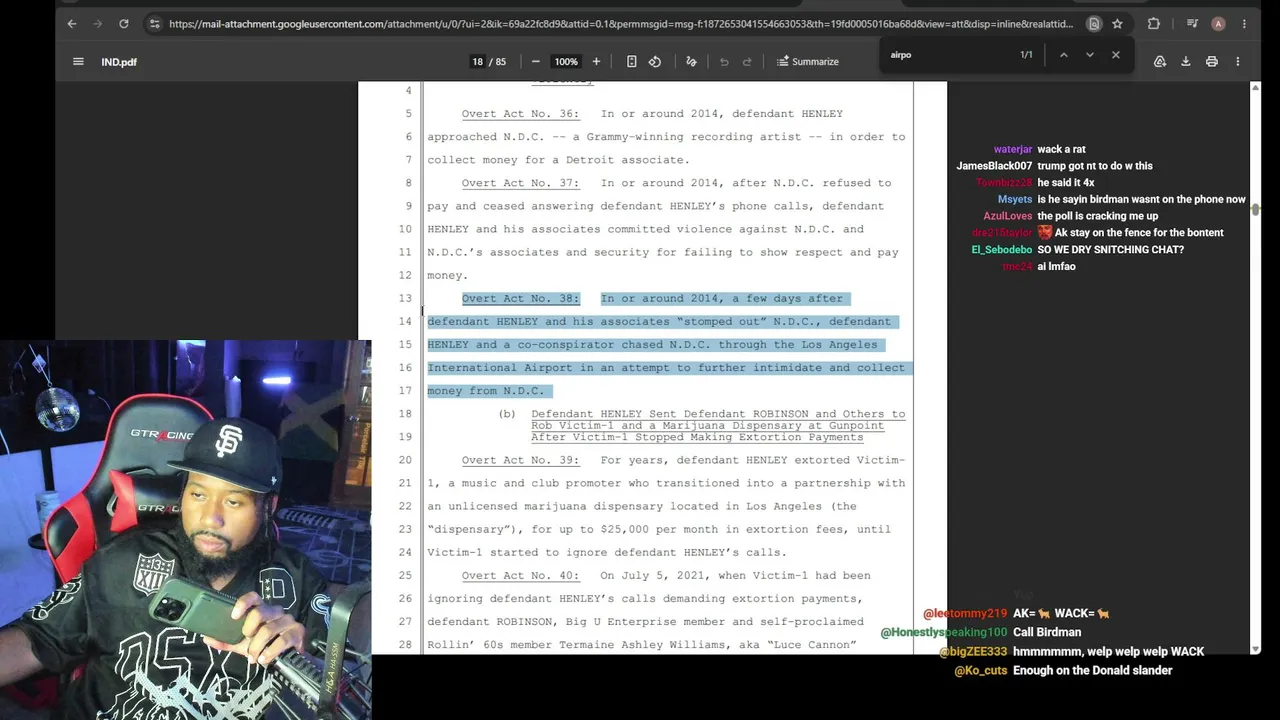Viewport: 1280px width, 720px height.
Task: Click the reader mode icon in address bar
Action: 1094,24
